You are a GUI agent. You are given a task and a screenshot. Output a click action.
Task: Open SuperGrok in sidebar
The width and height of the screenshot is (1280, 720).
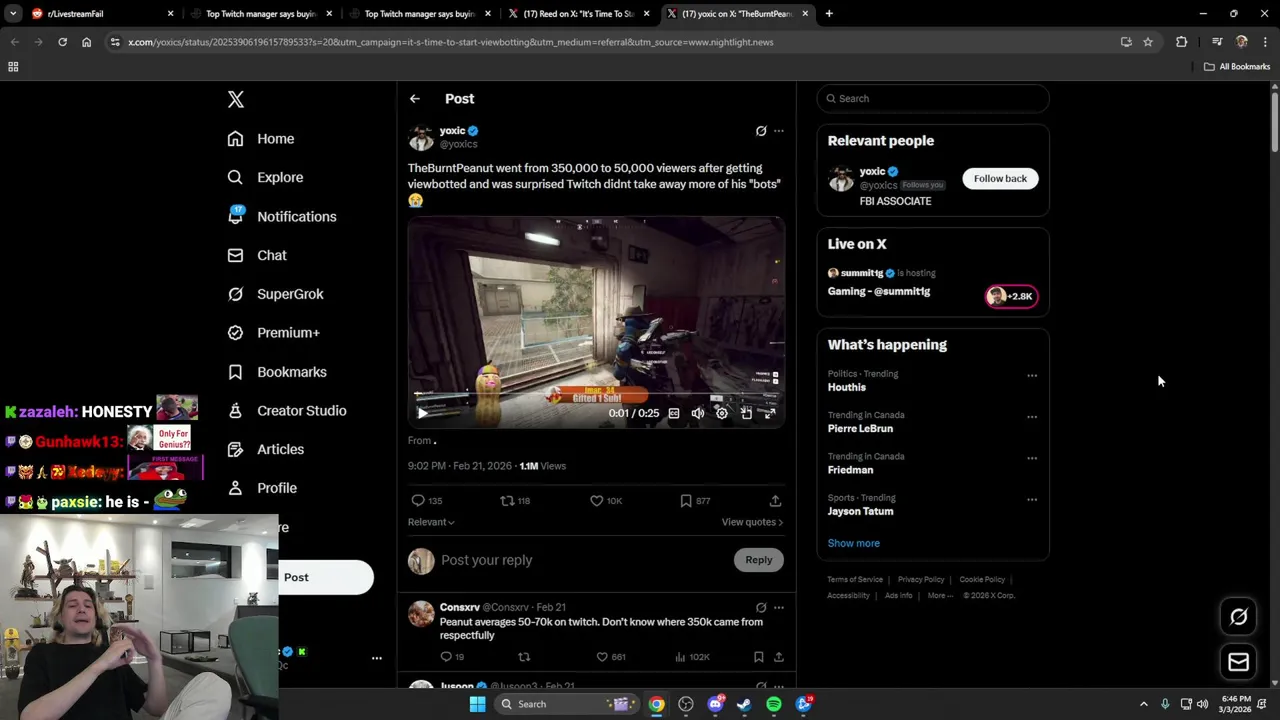coord(275,294)
